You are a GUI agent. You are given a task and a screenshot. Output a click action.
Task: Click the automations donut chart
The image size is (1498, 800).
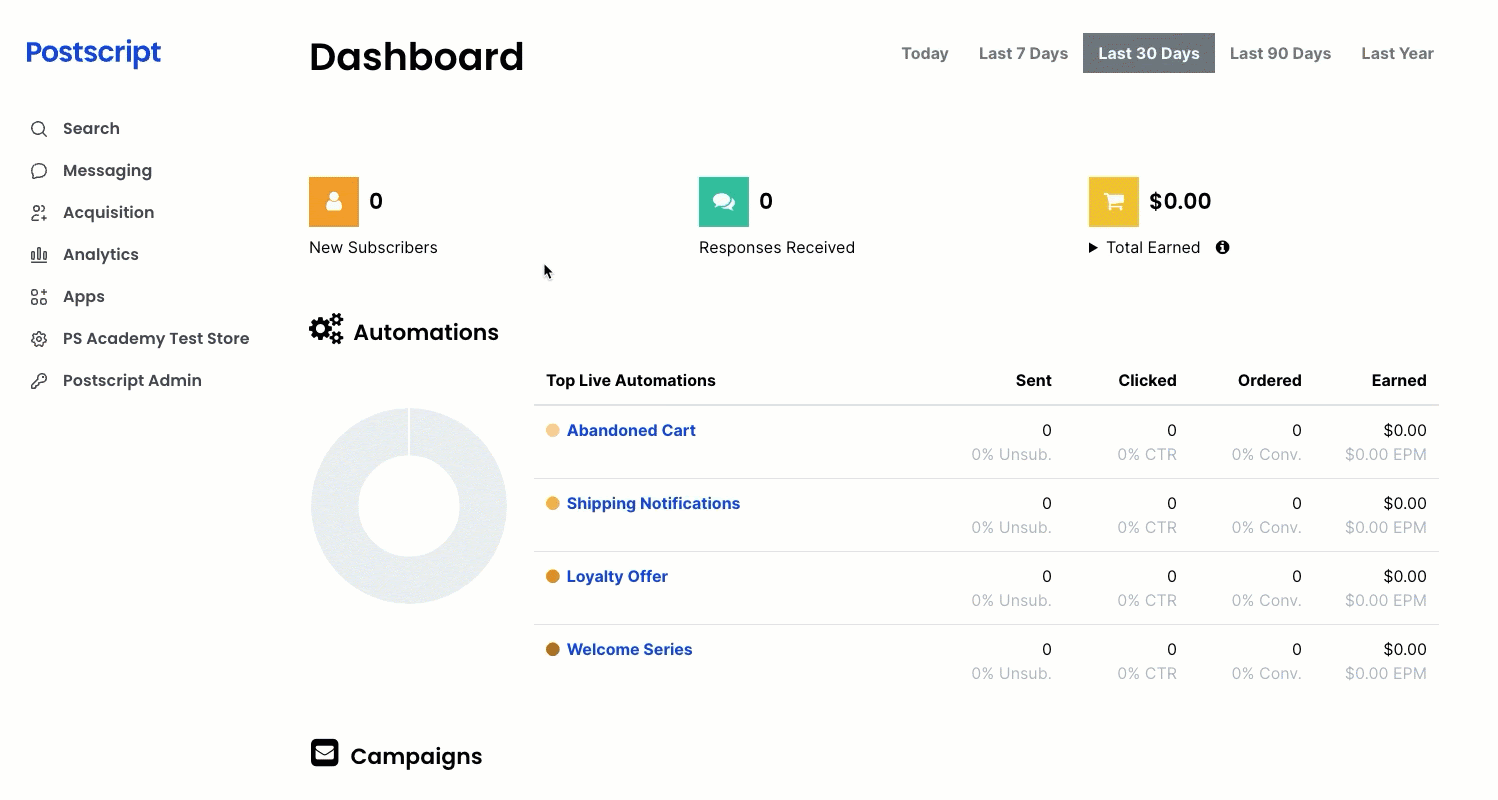pos(409,505)
